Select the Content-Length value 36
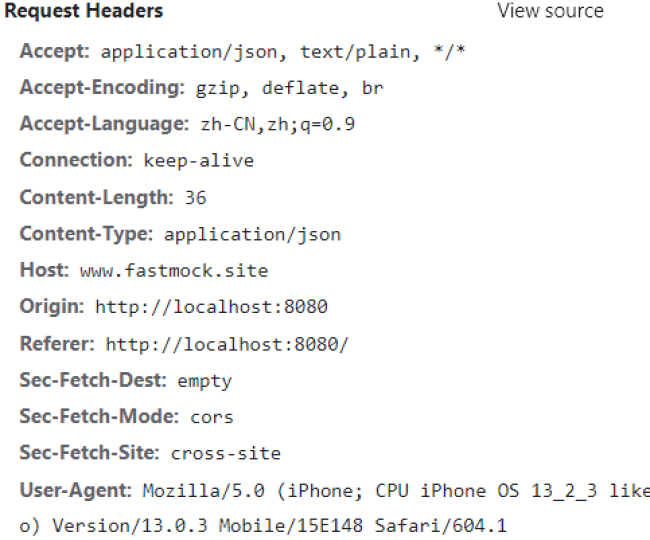The image size is (650, 540). coord(195,197)
